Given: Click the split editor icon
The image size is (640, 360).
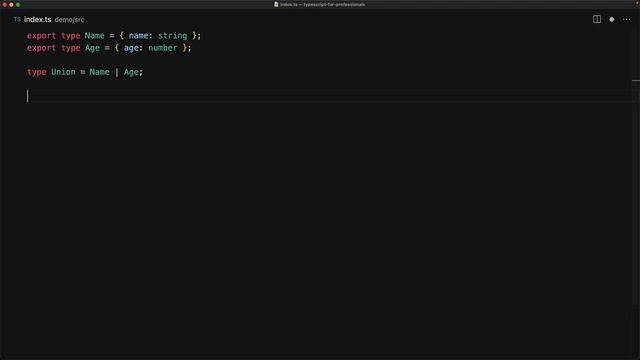Looking at the screenshot, I should [x=597, y=19].
